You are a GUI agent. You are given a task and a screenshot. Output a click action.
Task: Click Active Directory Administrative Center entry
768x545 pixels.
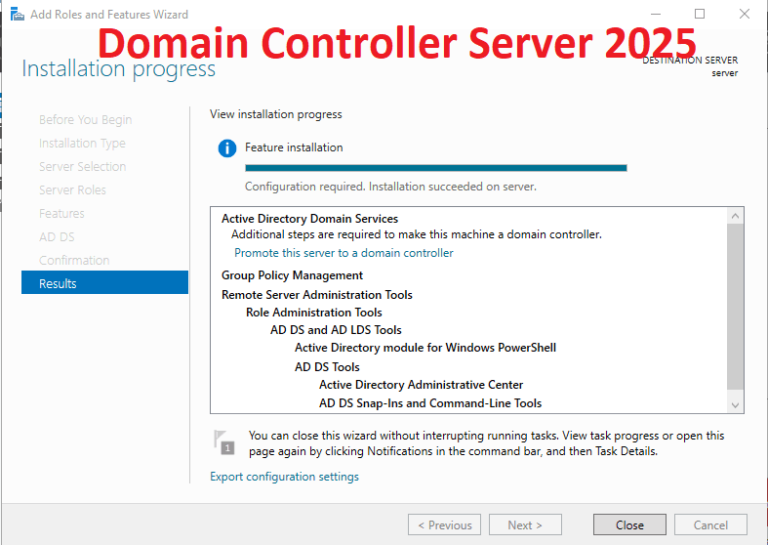(x=421, y=385)
